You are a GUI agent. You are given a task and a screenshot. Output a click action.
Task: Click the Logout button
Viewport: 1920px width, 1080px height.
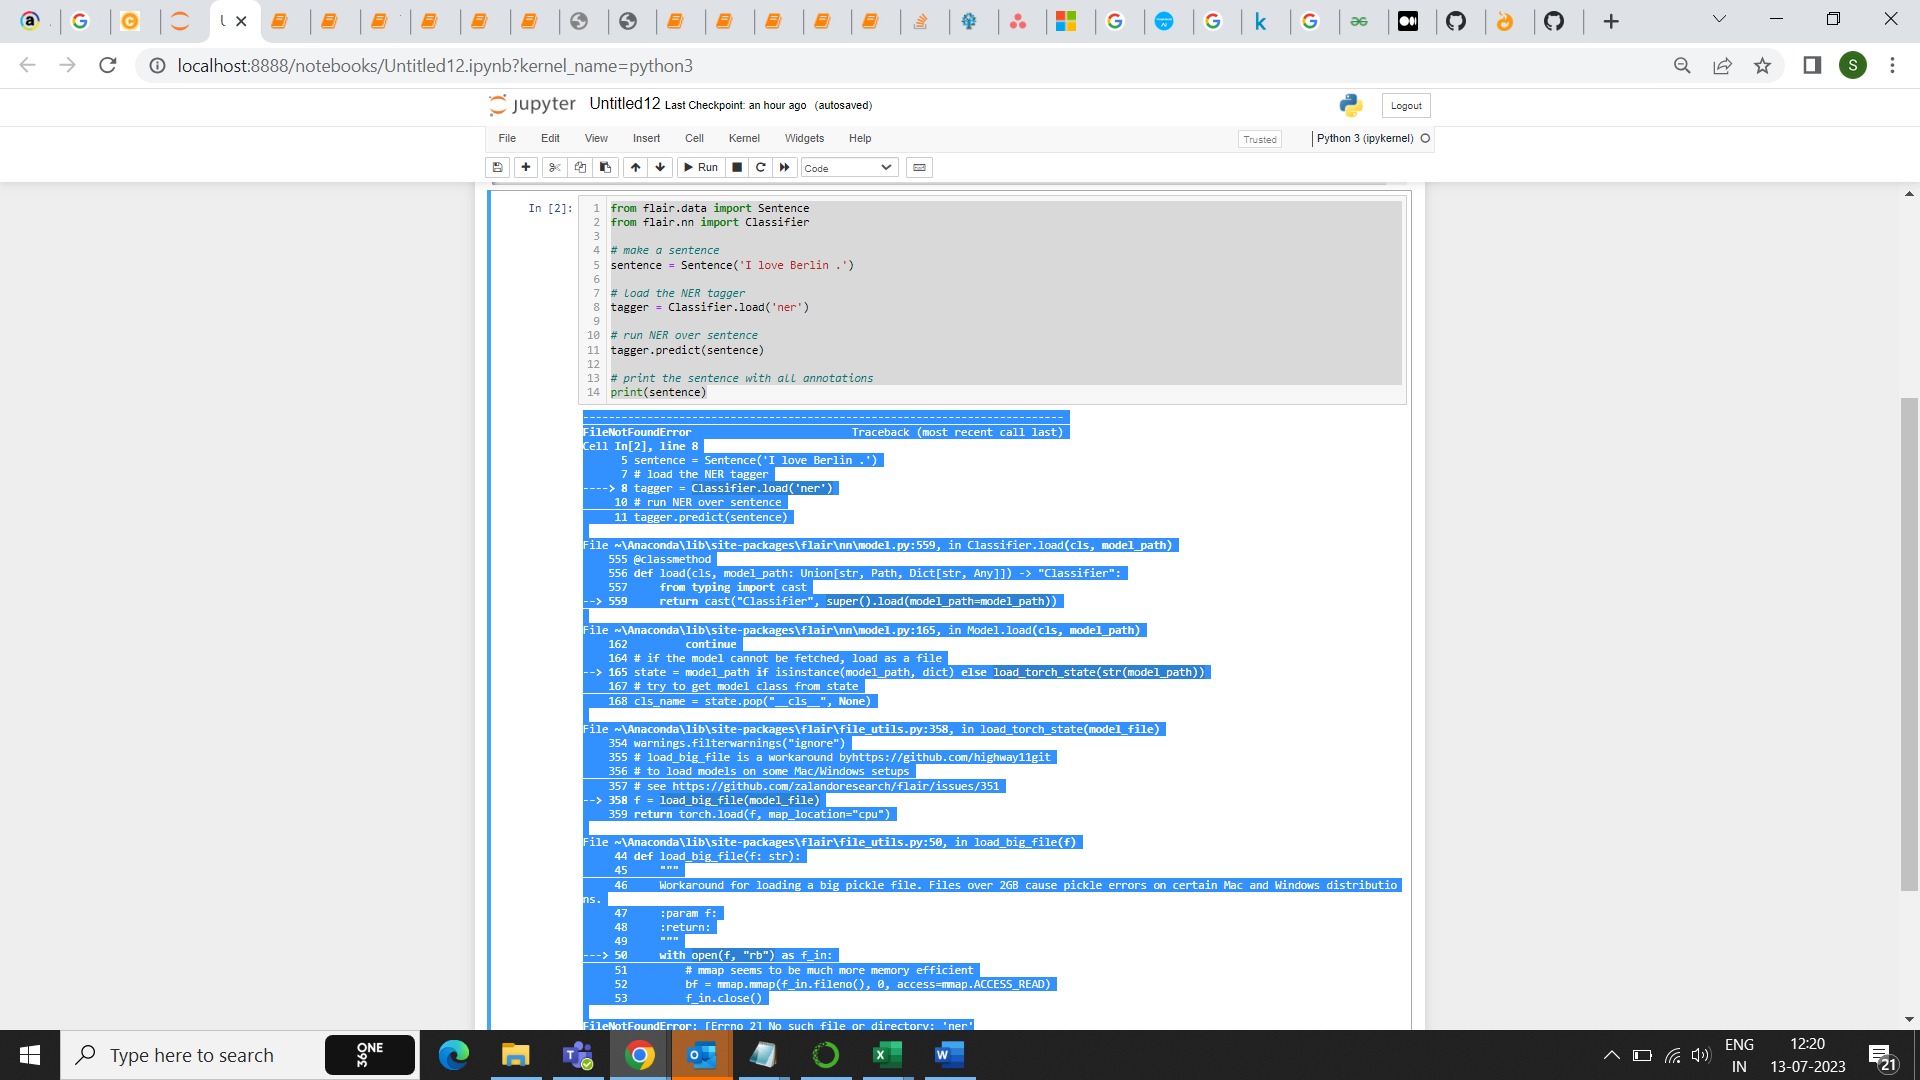click(x=1405, y=105)
